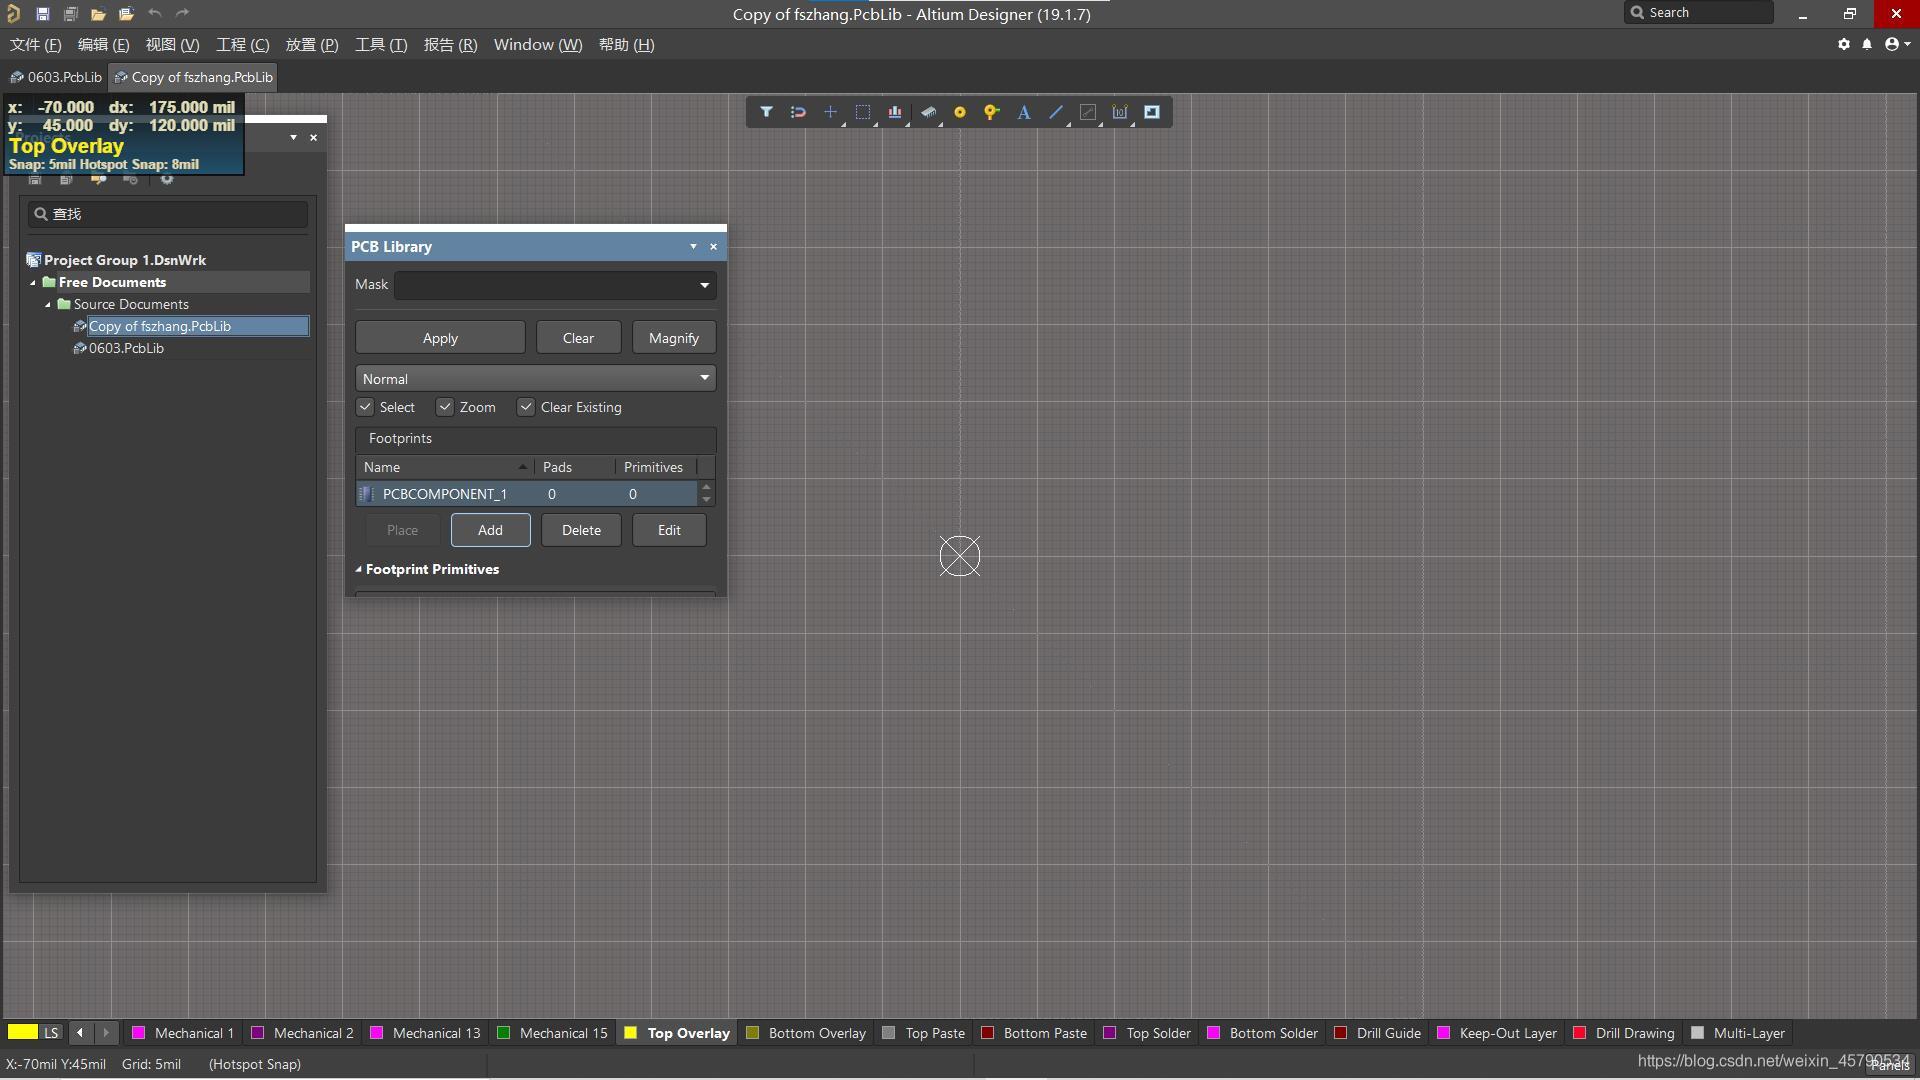Collapse the Footprint Primitives section
Screen dimensions: 1920x1080
coord(359,569)
